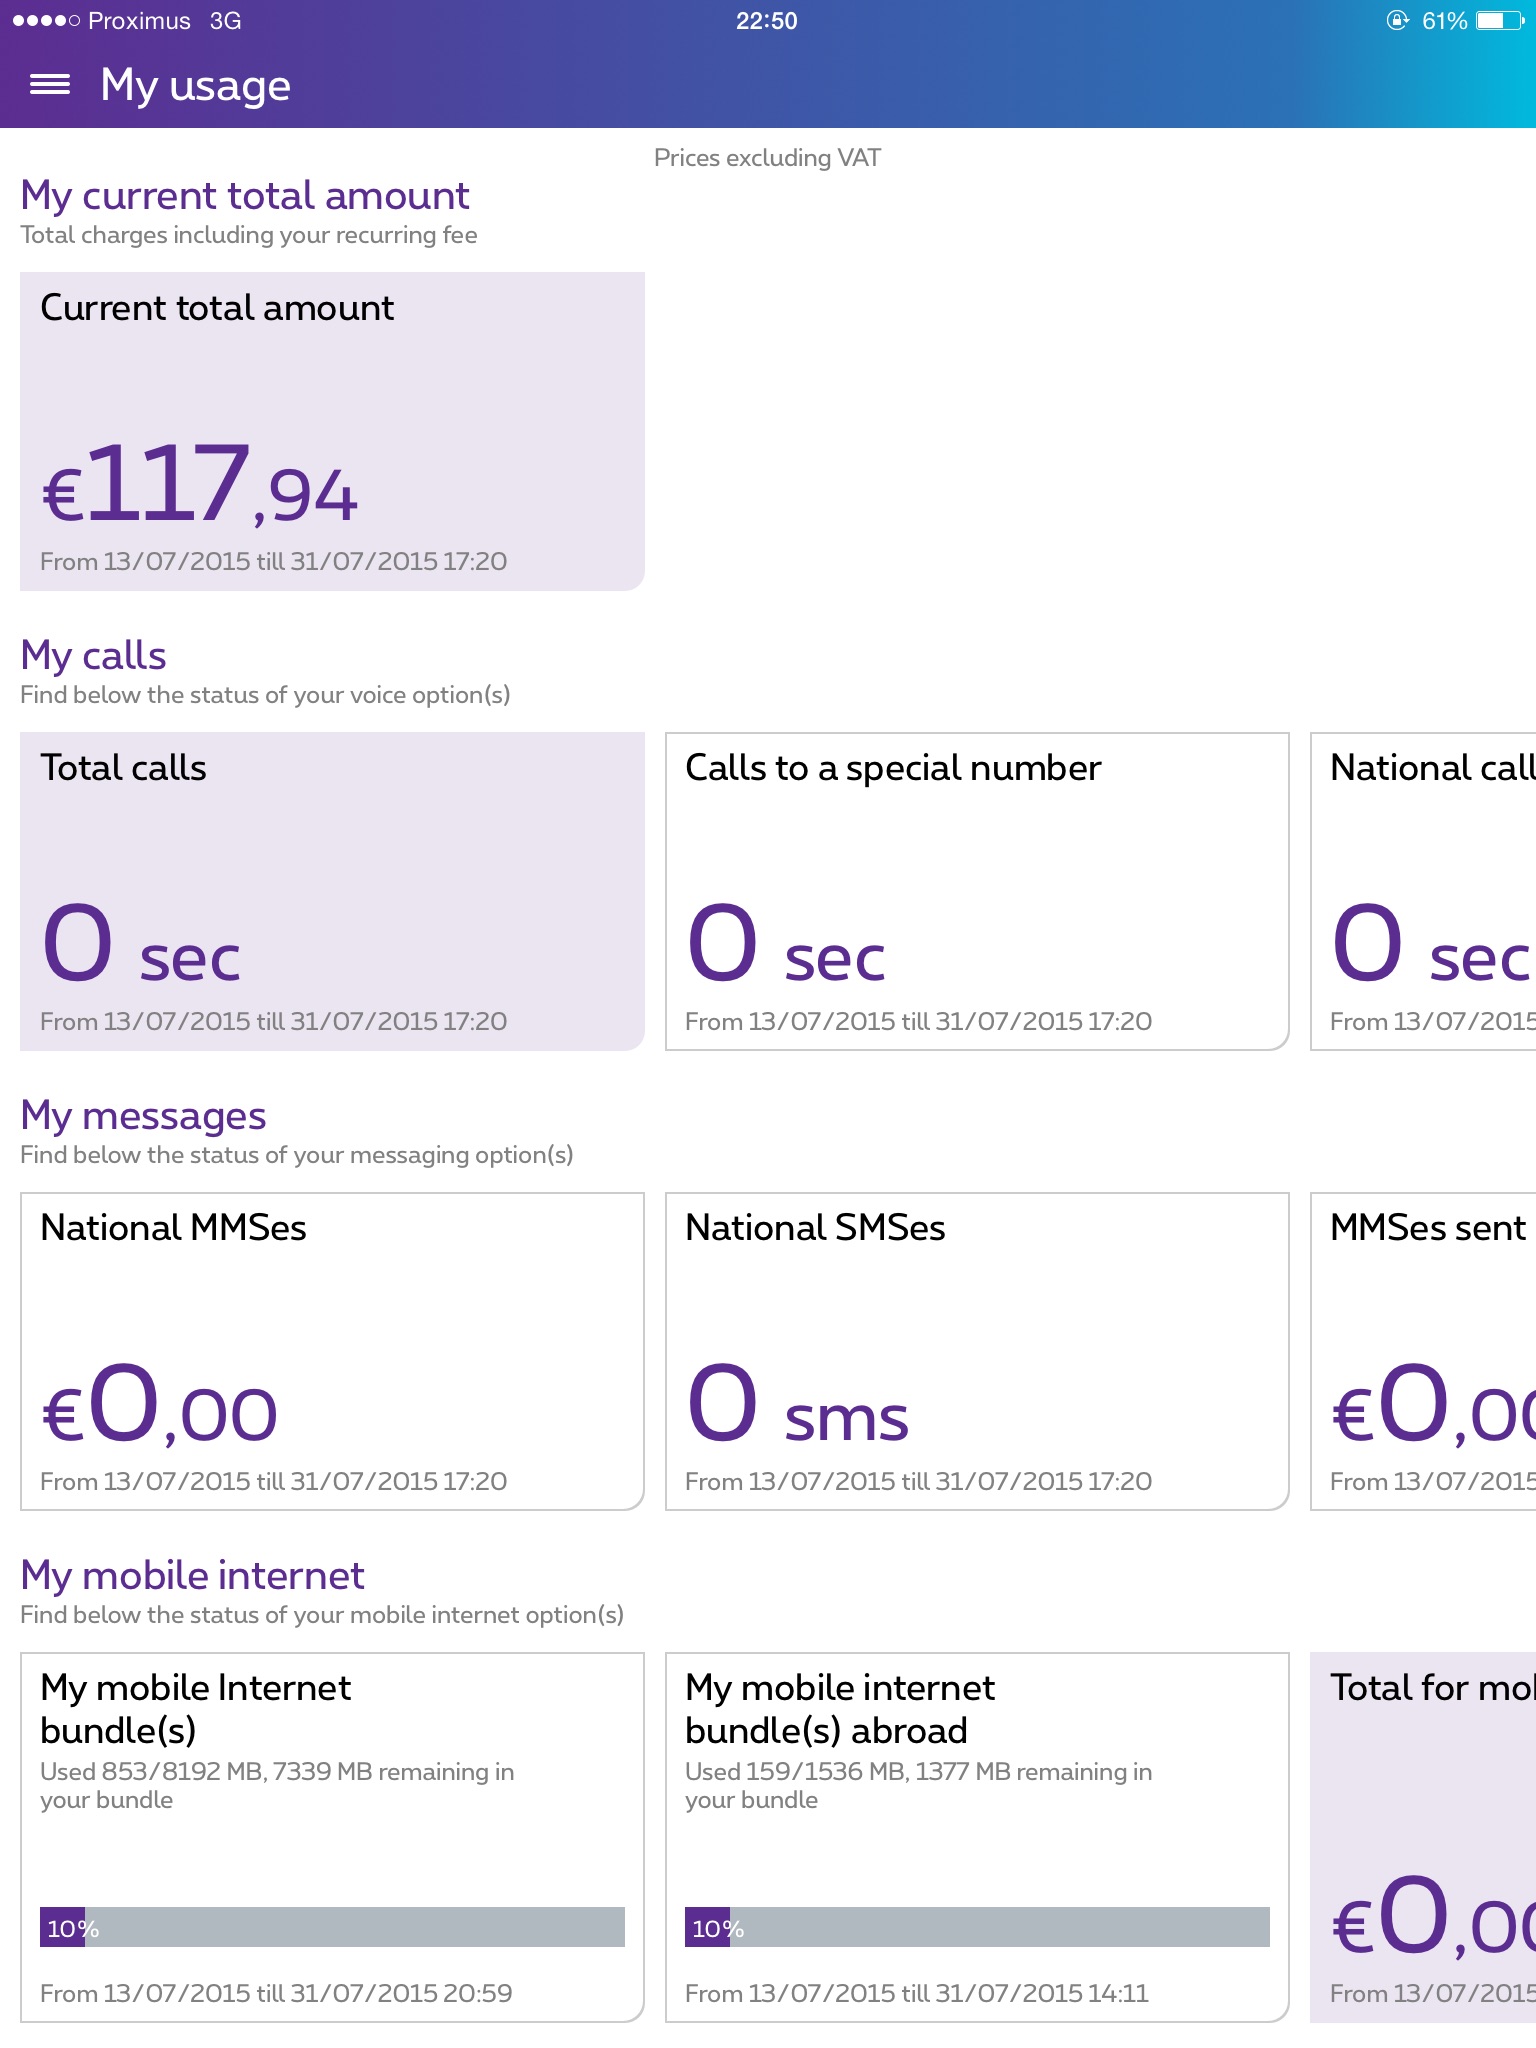Tap the My usage page title
Image resolution: width=1536 pixels, height=2048 pixels.
pyautogui.click(x=196, y=85)
